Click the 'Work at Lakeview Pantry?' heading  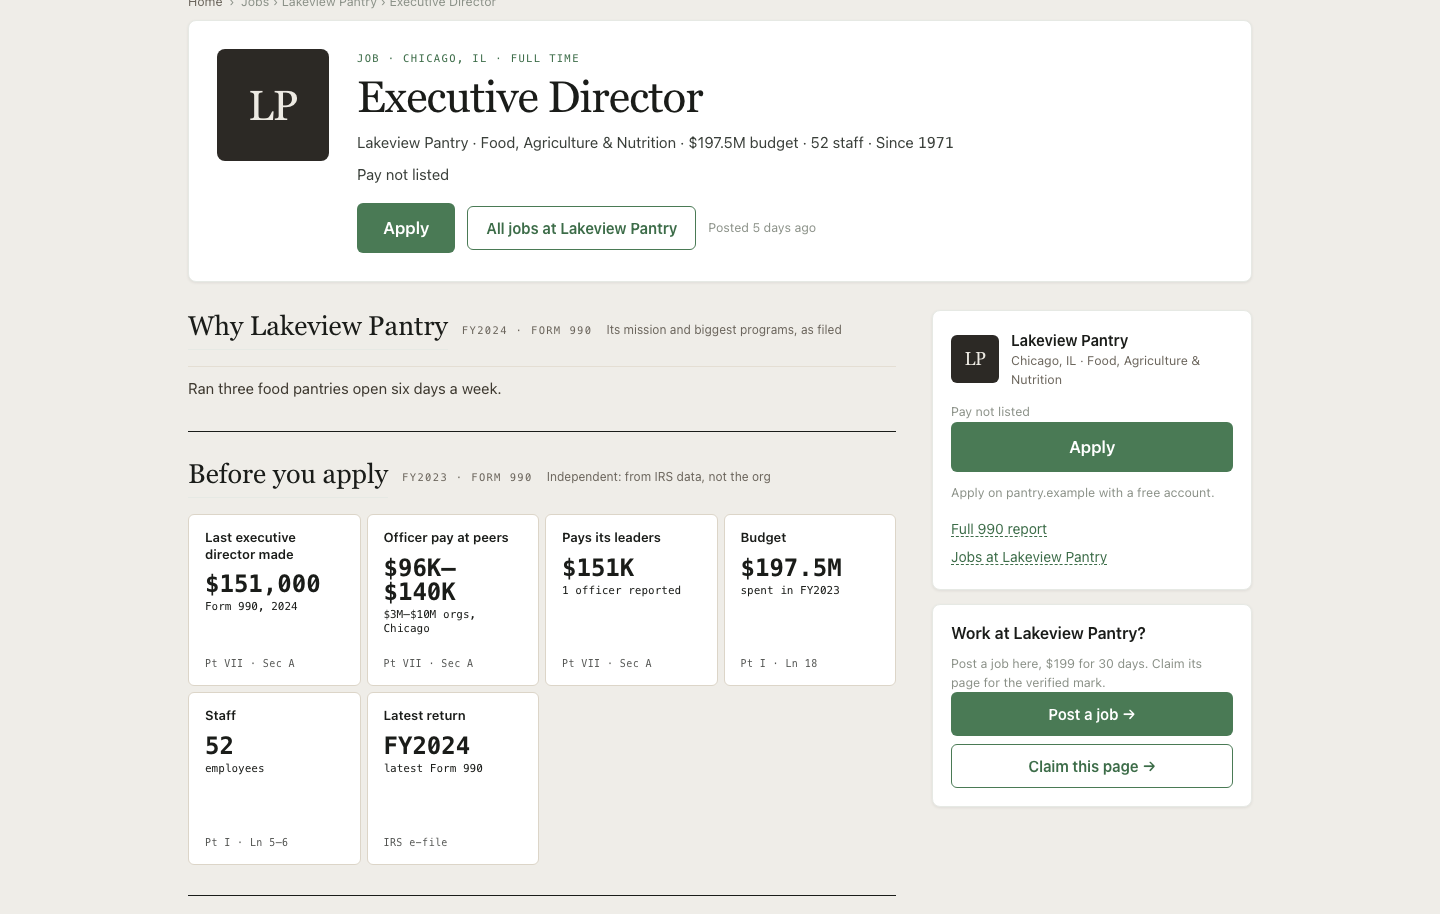point(1048,633)
